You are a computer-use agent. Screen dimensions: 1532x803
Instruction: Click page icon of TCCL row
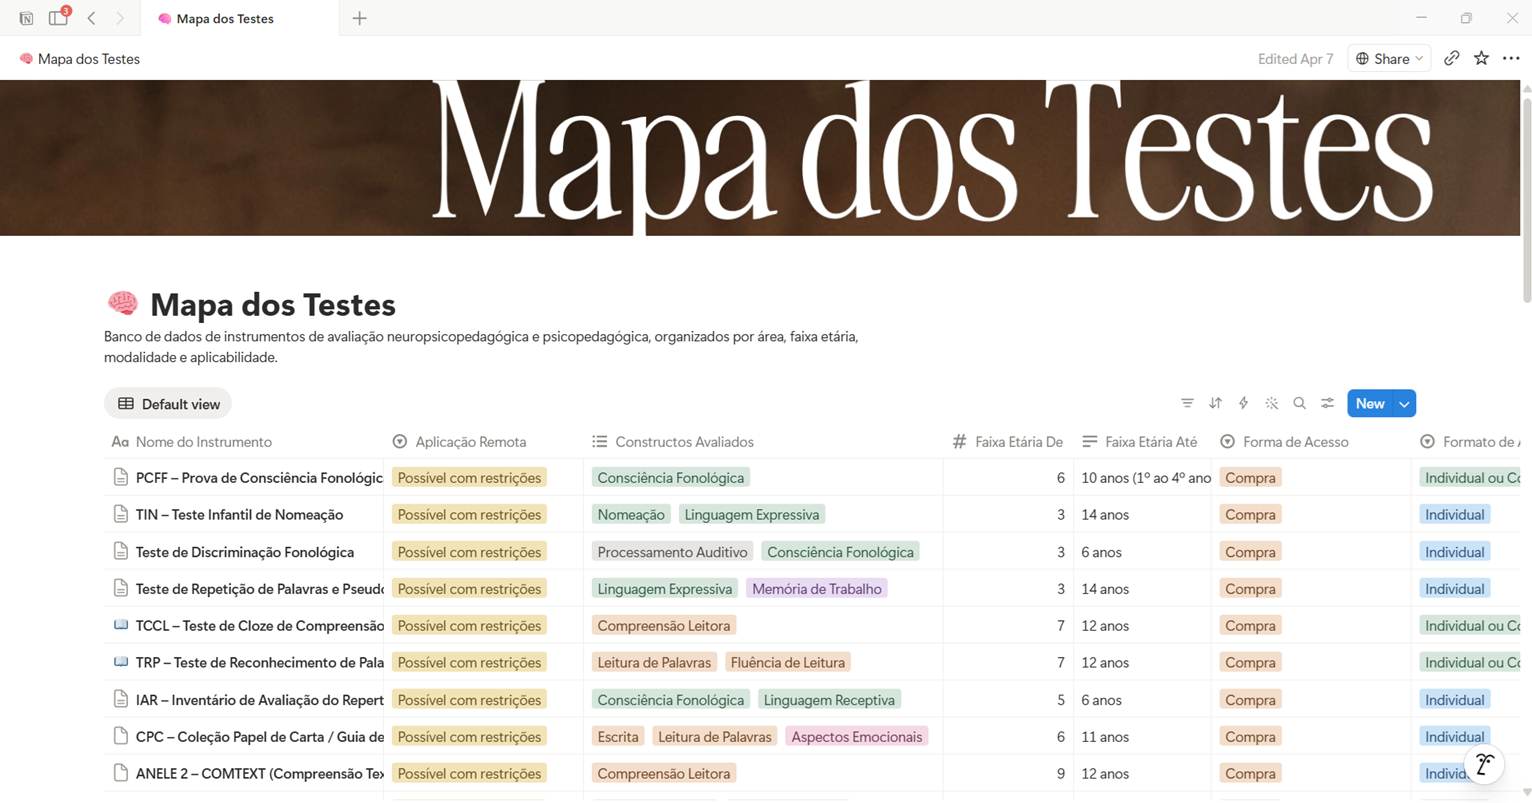(x=121, y=625)
